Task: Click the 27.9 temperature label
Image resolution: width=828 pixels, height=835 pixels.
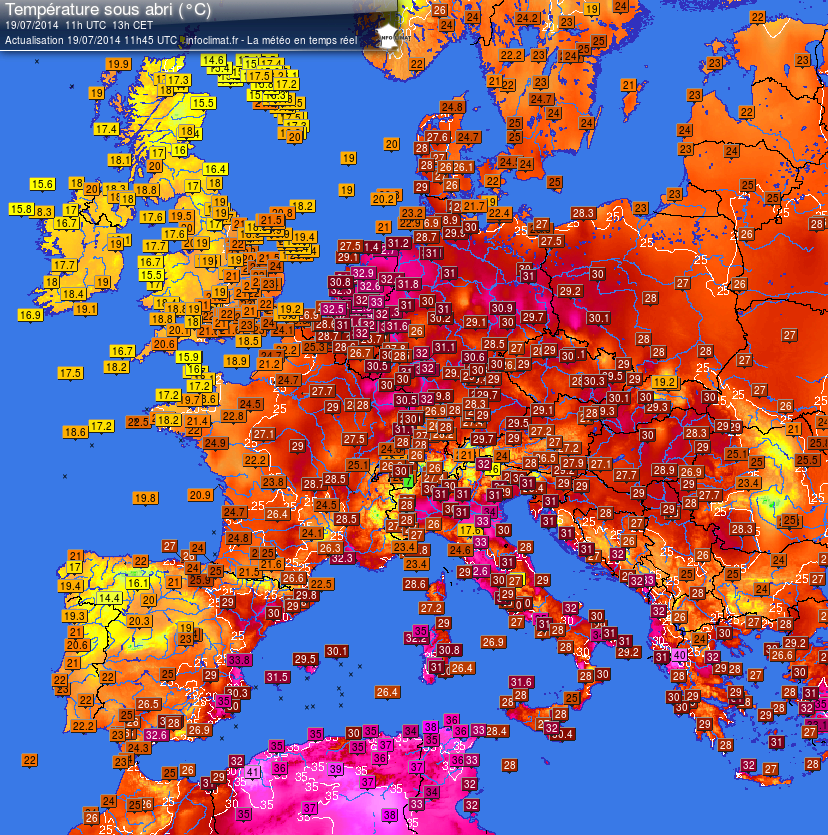Action: click(573, 463)
